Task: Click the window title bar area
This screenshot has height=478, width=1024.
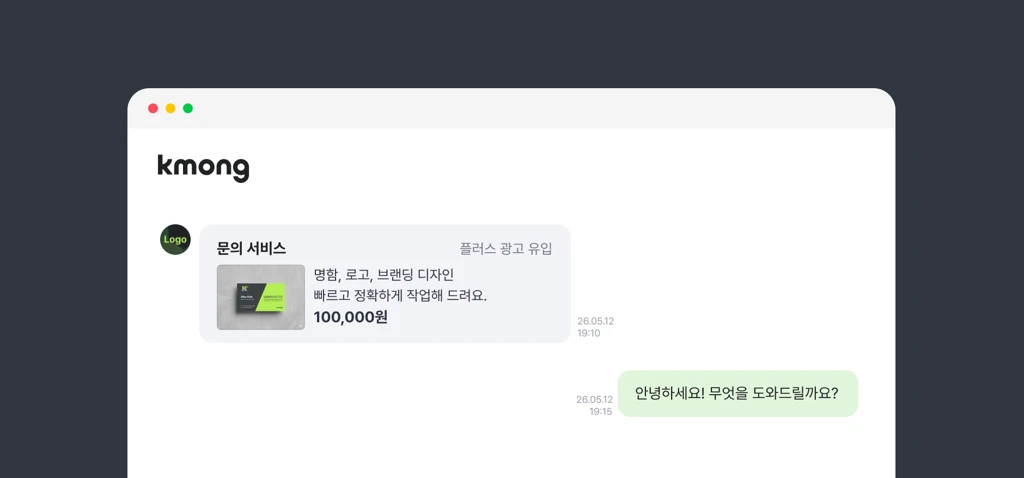Action: [x=511, y=108]
